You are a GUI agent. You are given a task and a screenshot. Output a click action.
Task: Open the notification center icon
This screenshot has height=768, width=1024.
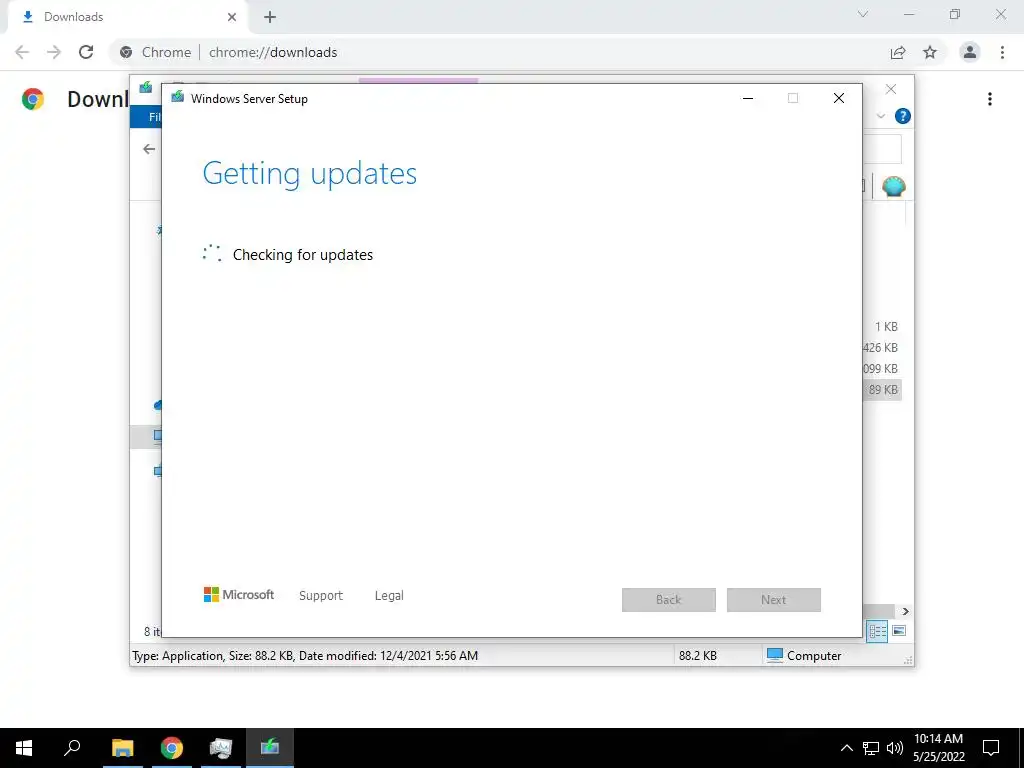click(x=991, y=748)
